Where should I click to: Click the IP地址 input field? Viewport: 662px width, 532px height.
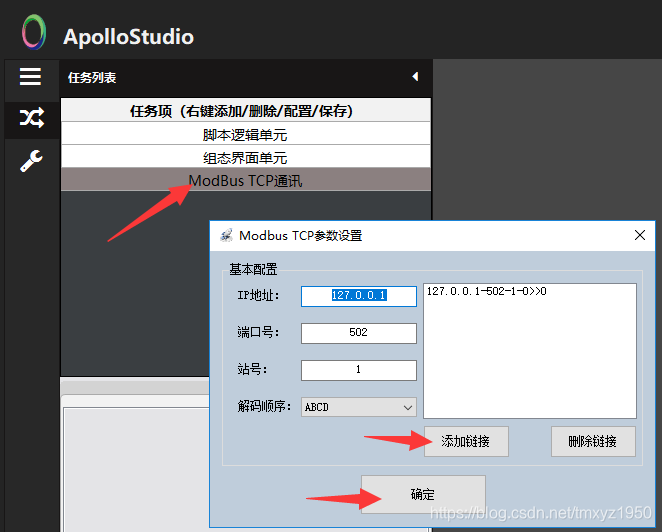359,296
